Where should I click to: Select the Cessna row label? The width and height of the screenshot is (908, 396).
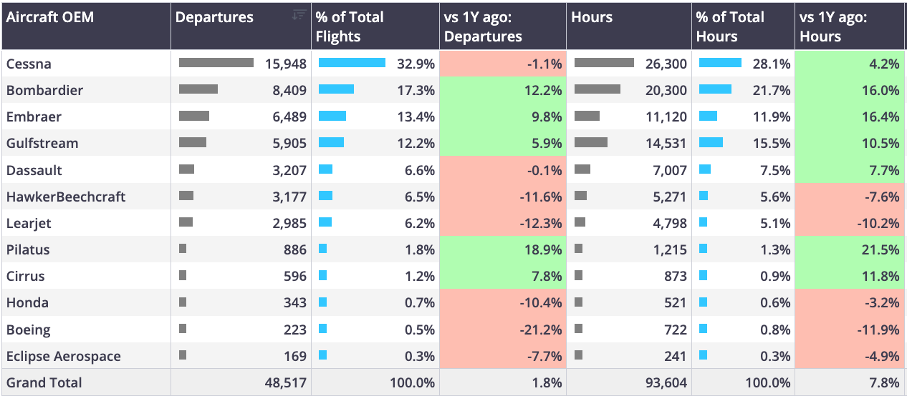pyautogui.click(x=29, y=64)
